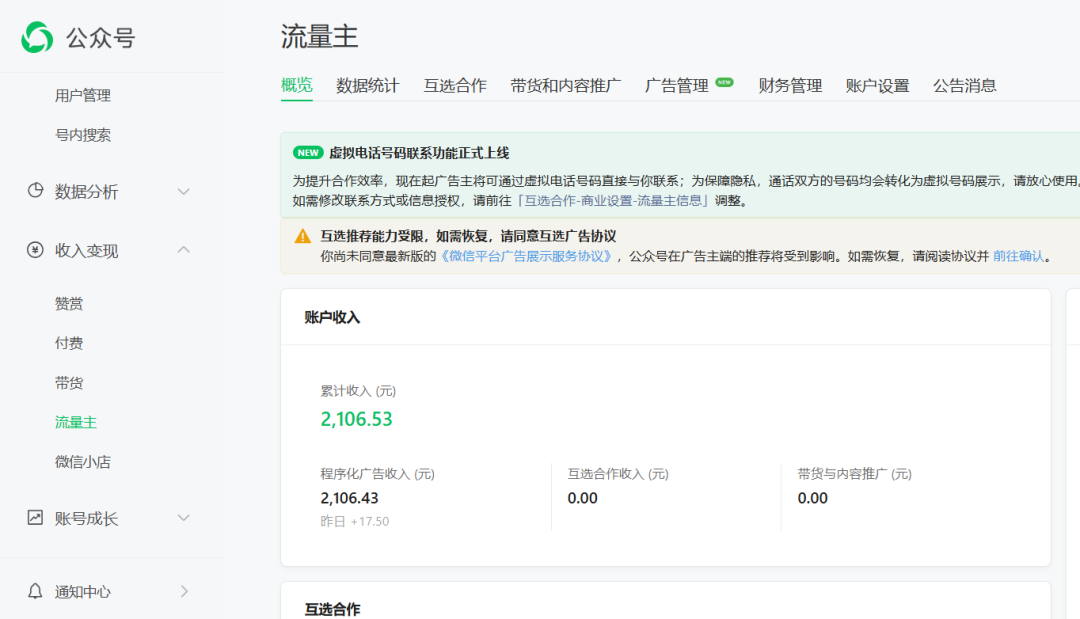Click 用户管理 in the sidebar
Screen dimensions: 1080x619
tap(84, 95)
